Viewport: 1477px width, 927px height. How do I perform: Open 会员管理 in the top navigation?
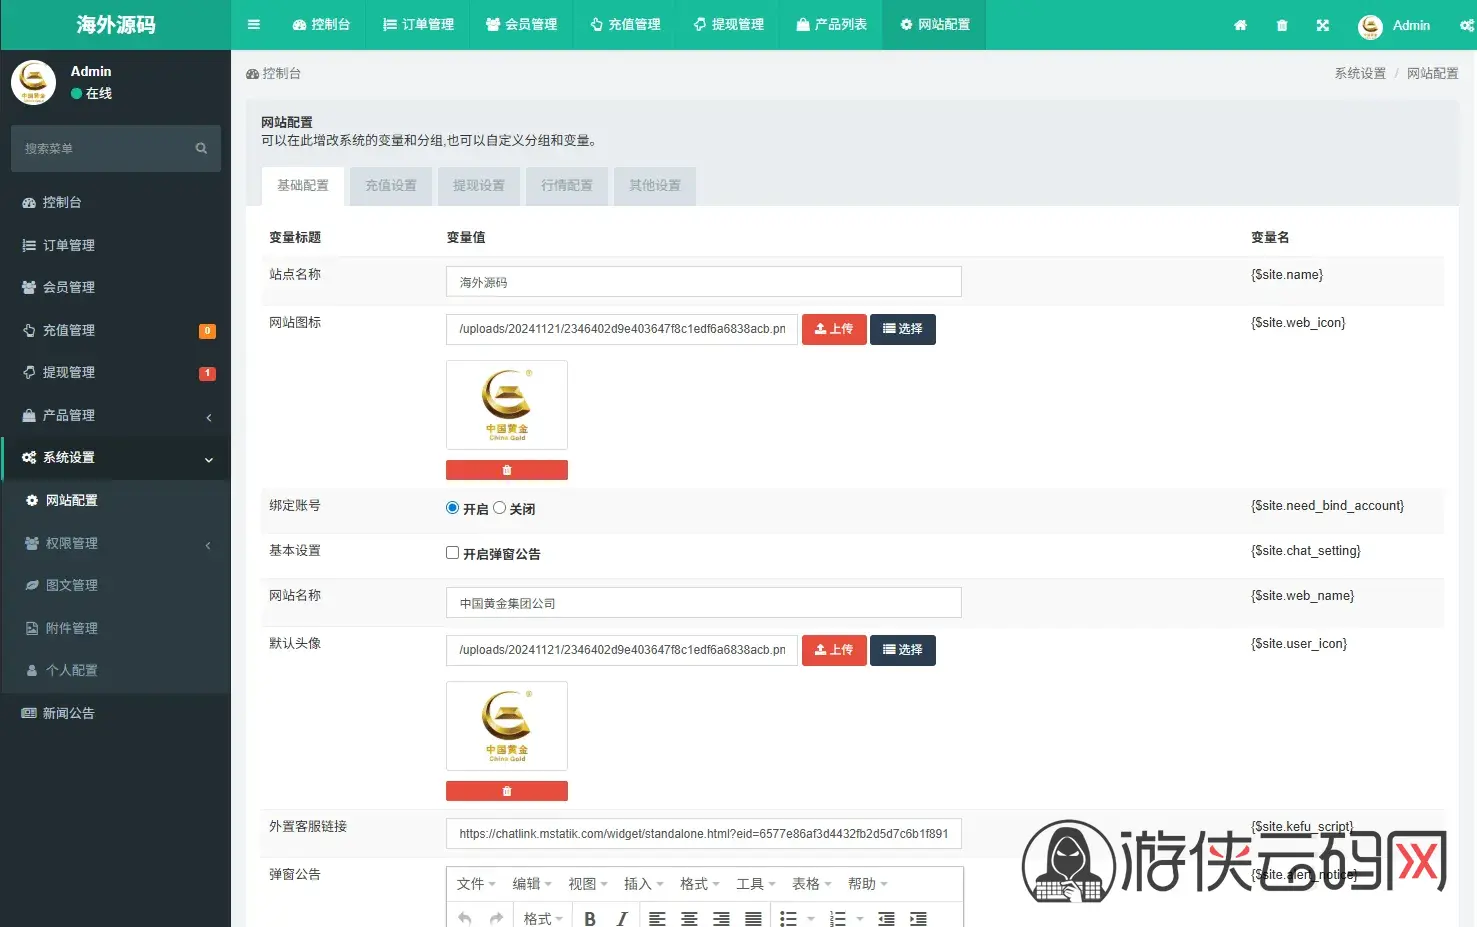pyautogui.click(x=521, y=25)
